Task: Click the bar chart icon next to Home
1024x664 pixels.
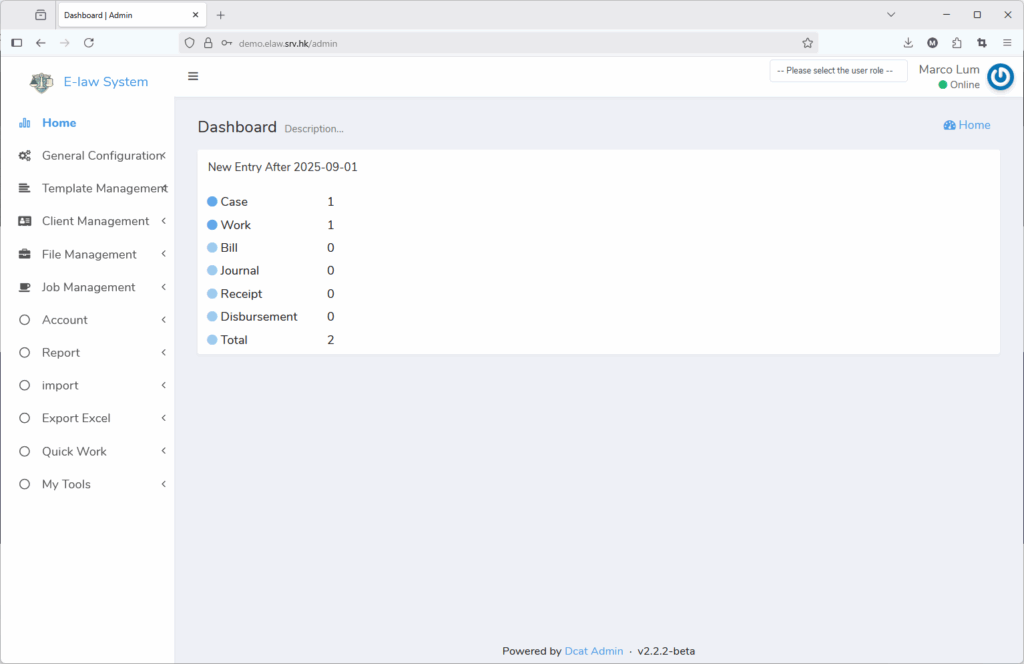Action: tap(25, 123)
